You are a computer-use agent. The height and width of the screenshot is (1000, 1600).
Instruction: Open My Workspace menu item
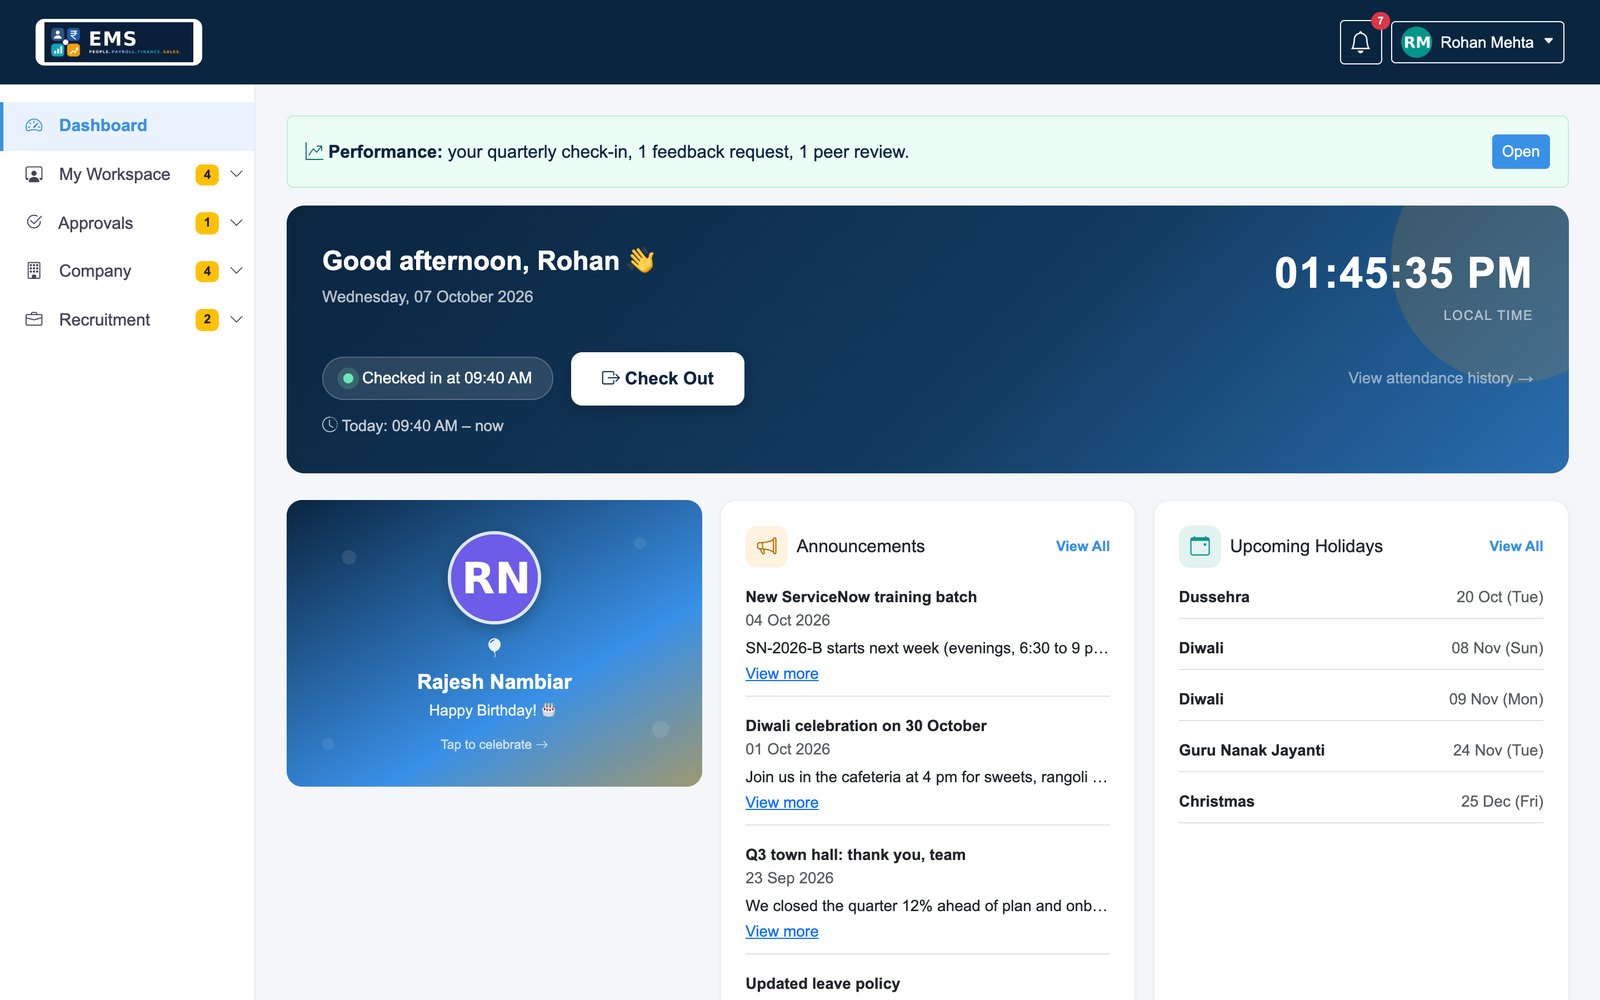(x=128, y=174)
